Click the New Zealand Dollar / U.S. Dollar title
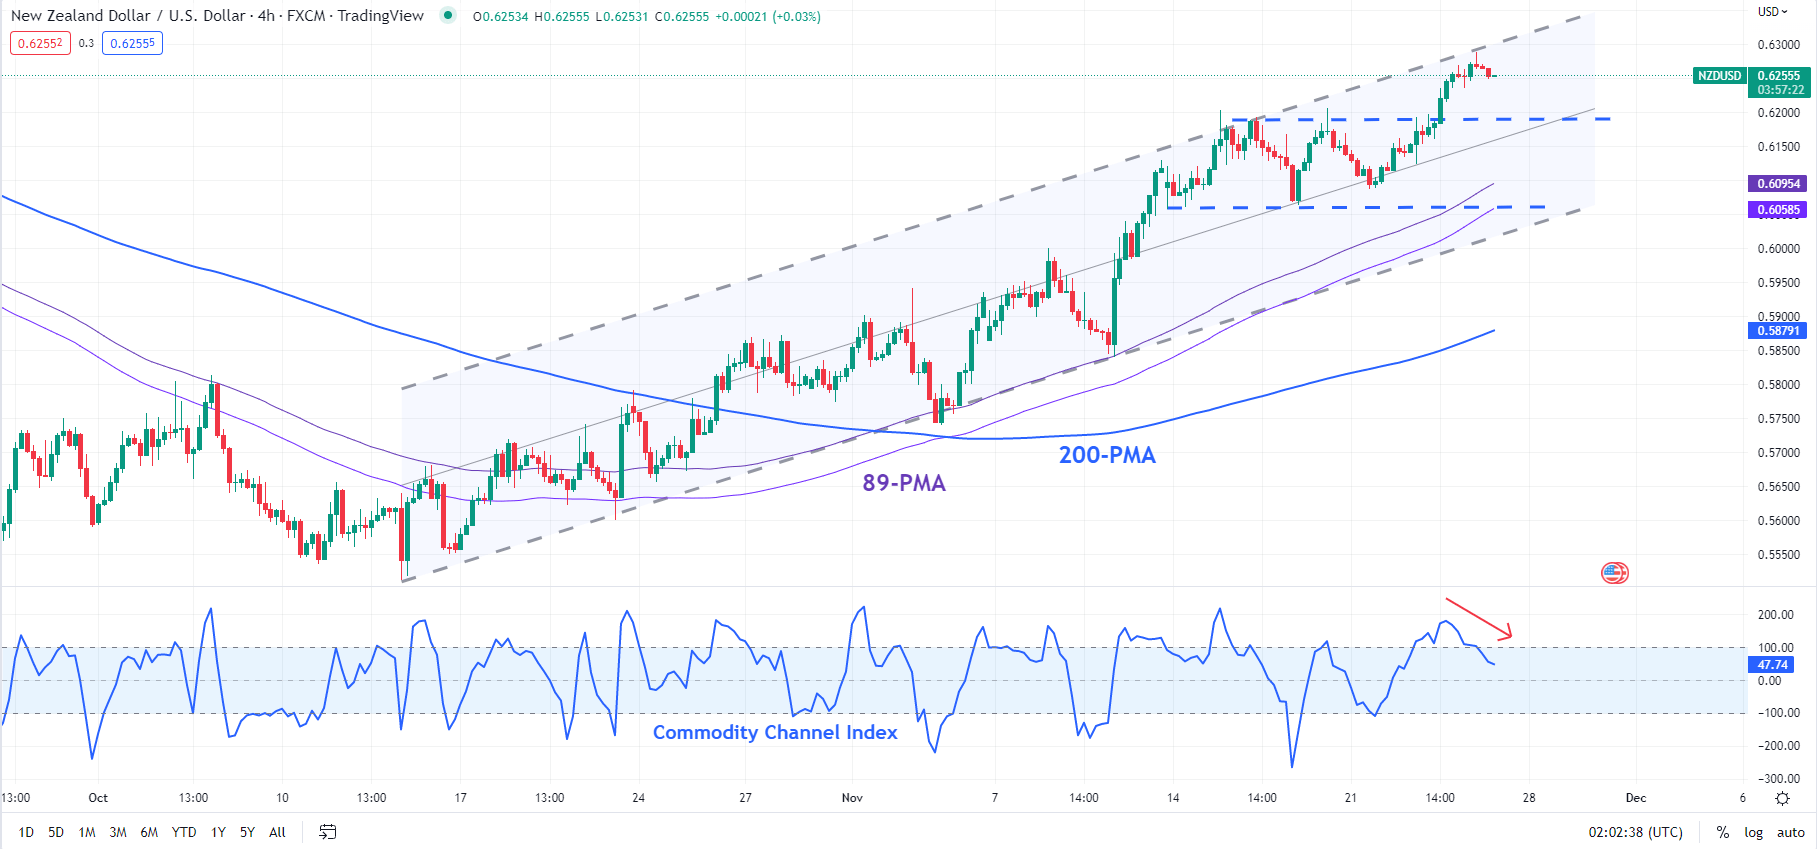The height and width of the screenshot is (849, 1817). [128, 15]
